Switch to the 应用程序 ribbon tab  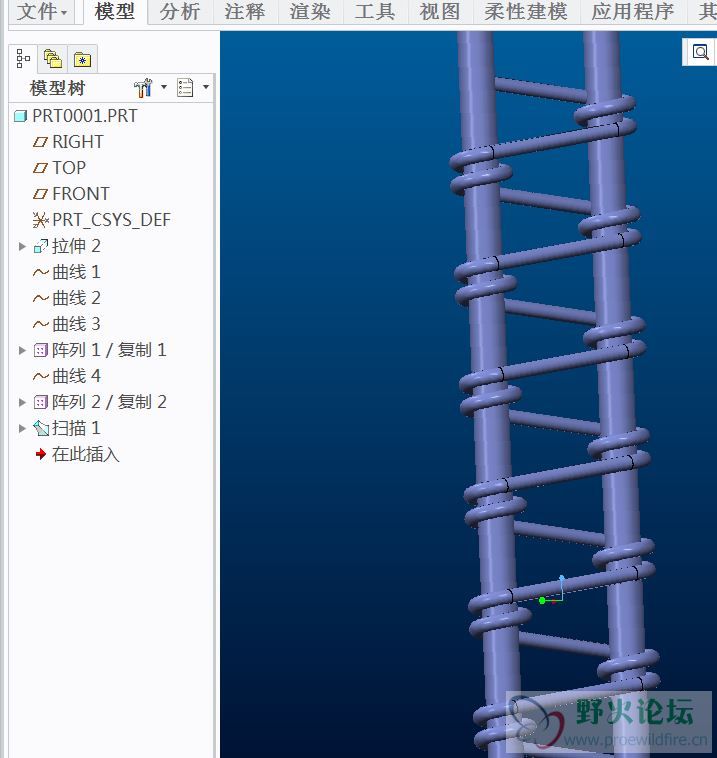click(x=633, y=12)
